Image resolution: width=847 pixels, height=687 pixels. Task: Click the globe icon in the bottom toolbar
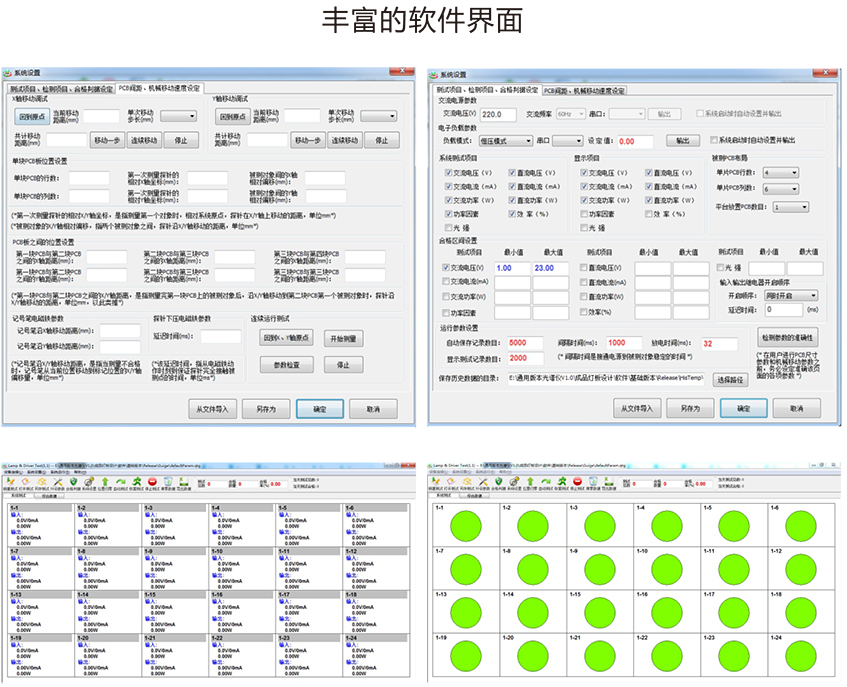coord(170,483)
